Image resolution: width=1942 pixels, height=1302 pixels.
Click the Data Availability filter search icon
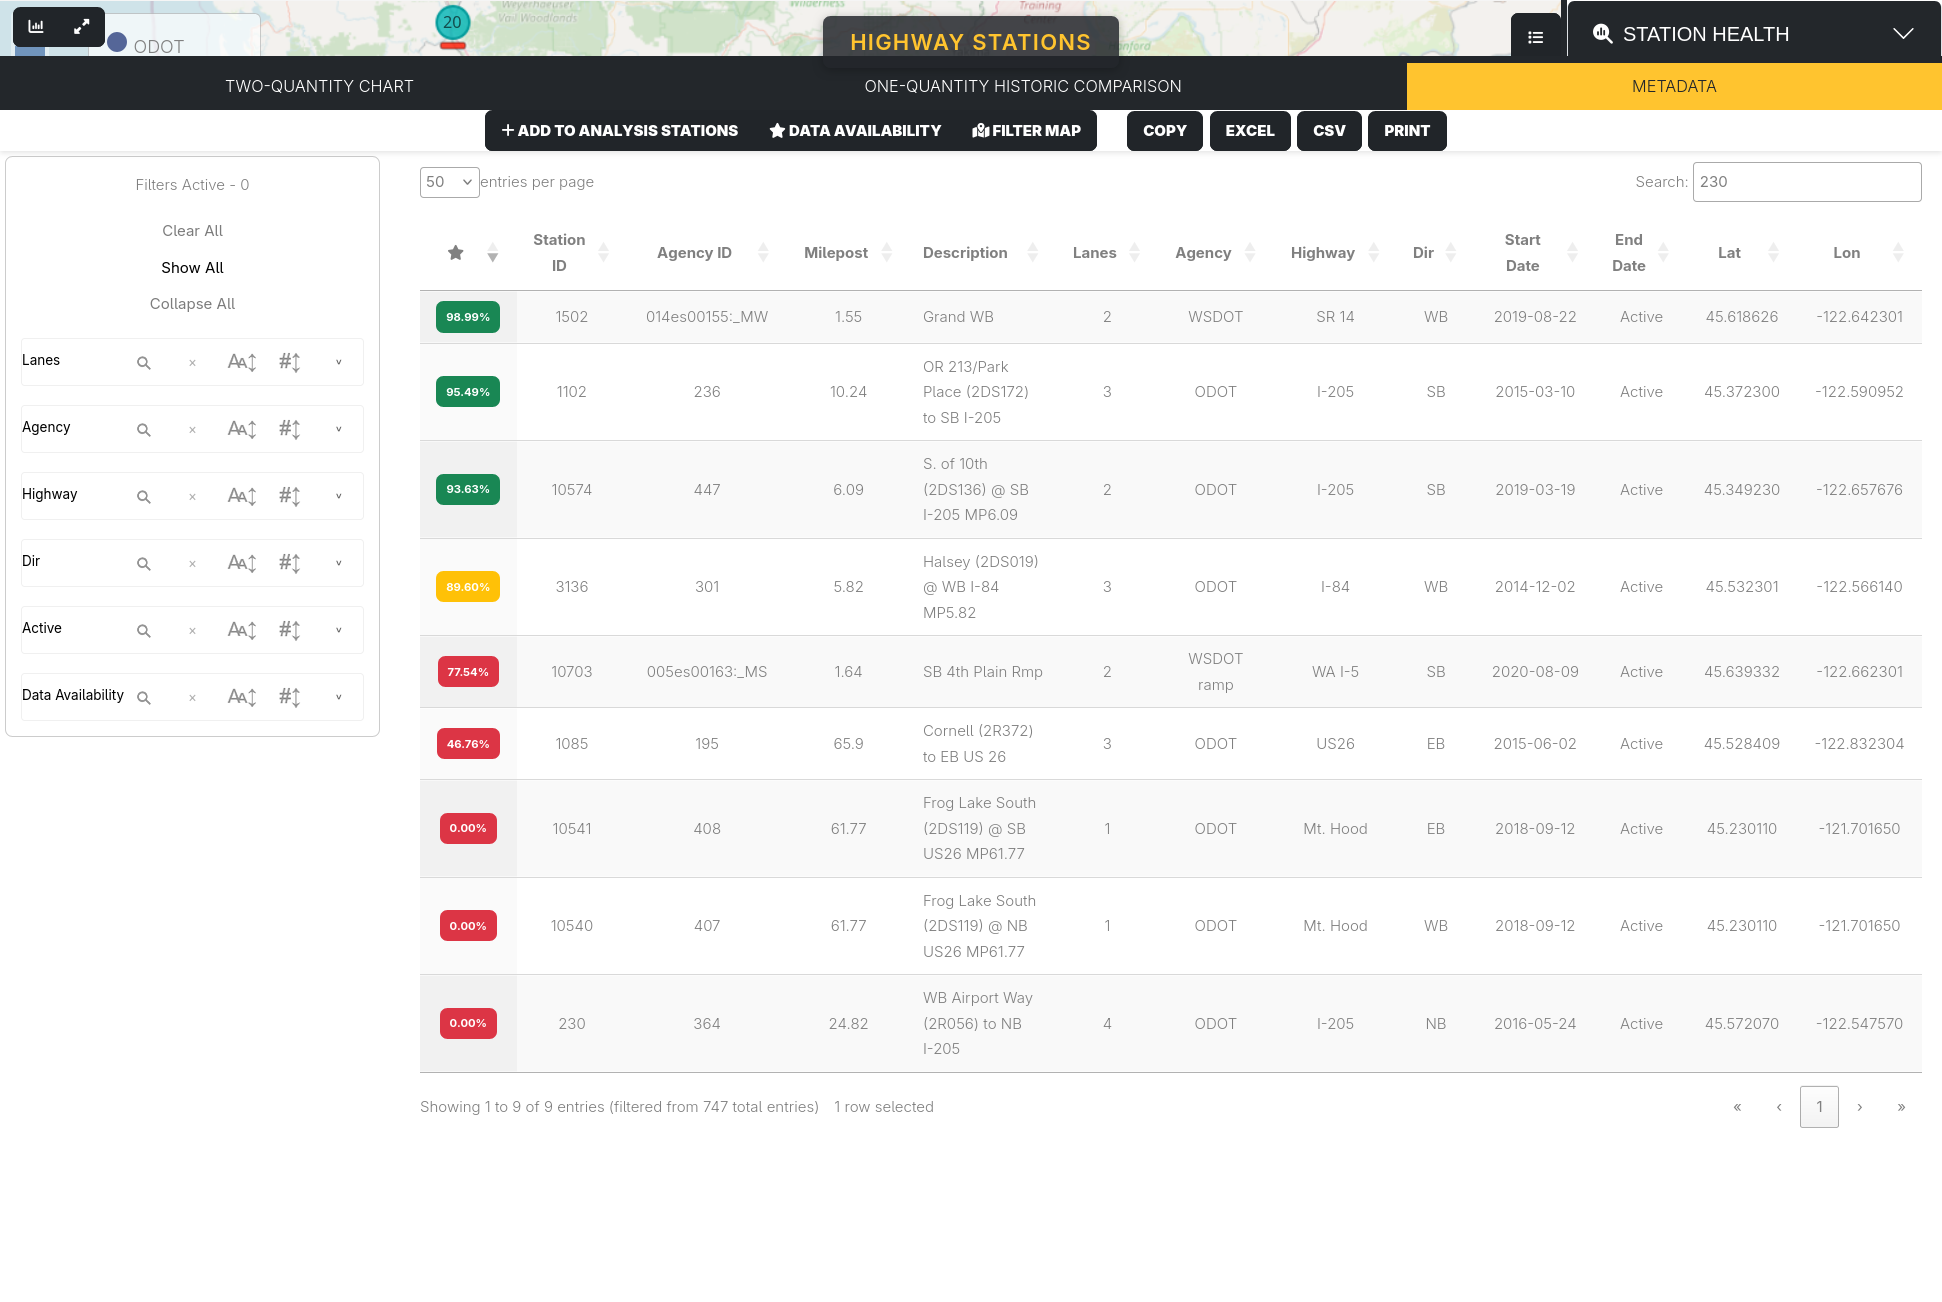[144, 698]
